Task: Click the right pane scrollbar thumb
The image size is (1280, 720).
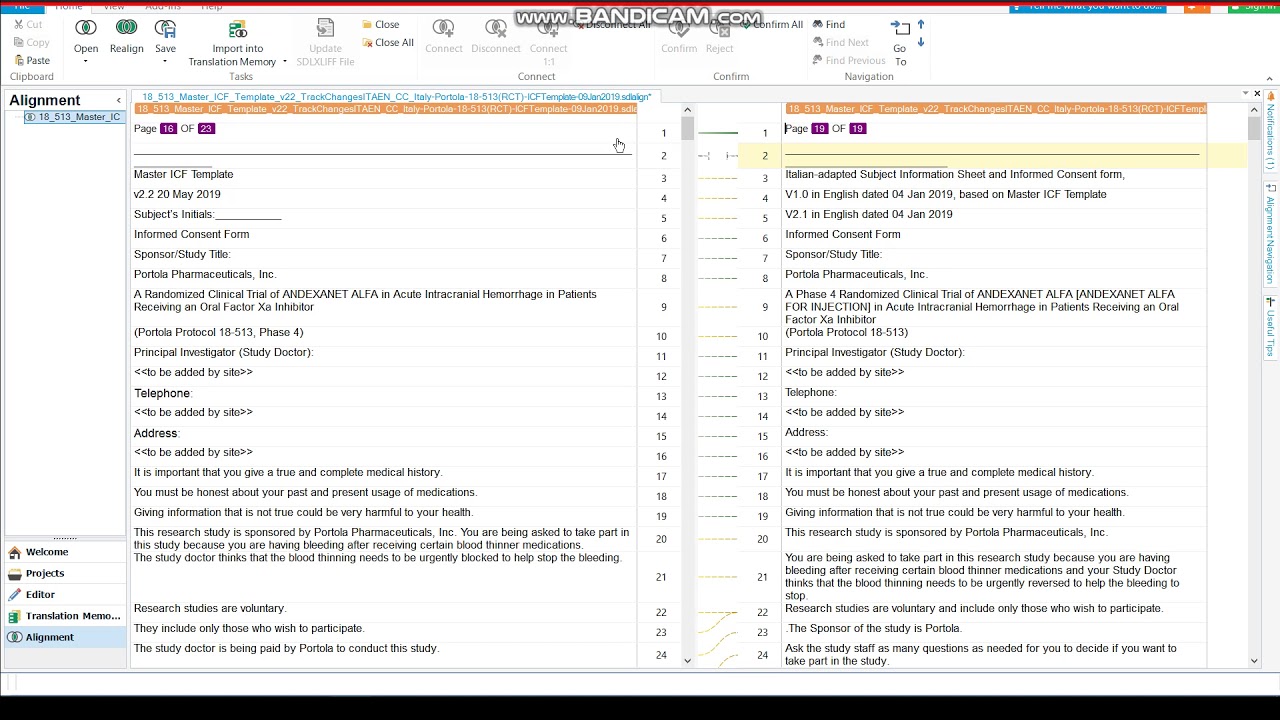Action: click(1254, 128)
